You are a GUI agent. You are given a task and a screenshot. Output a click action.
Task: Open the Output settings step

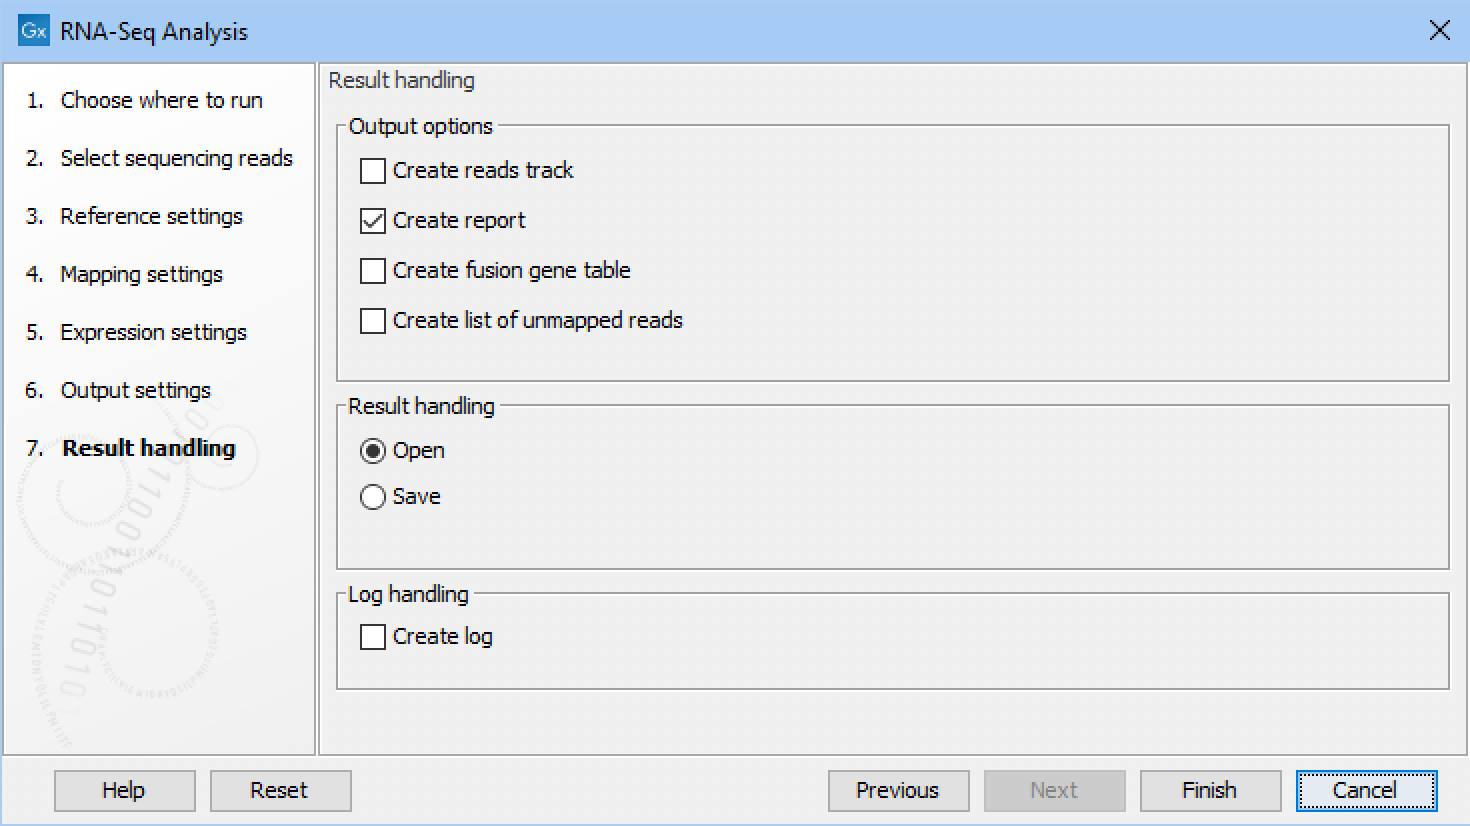(135, 391)
